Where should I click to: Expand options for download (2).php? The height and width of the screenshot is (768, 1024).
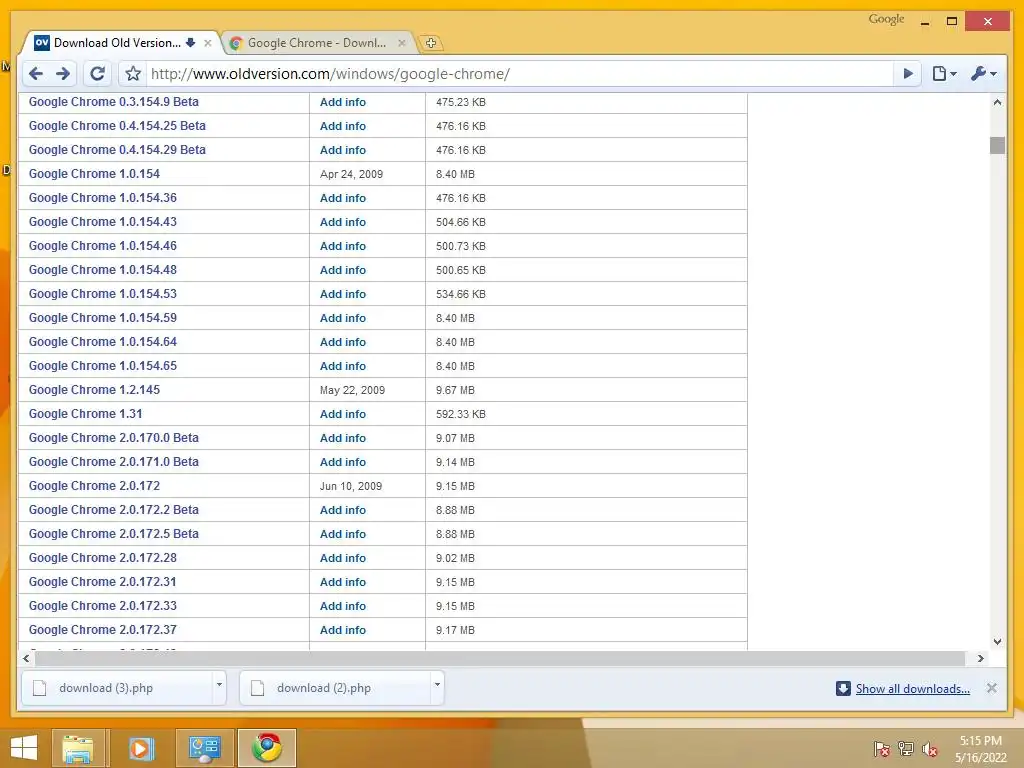point(438,685)
